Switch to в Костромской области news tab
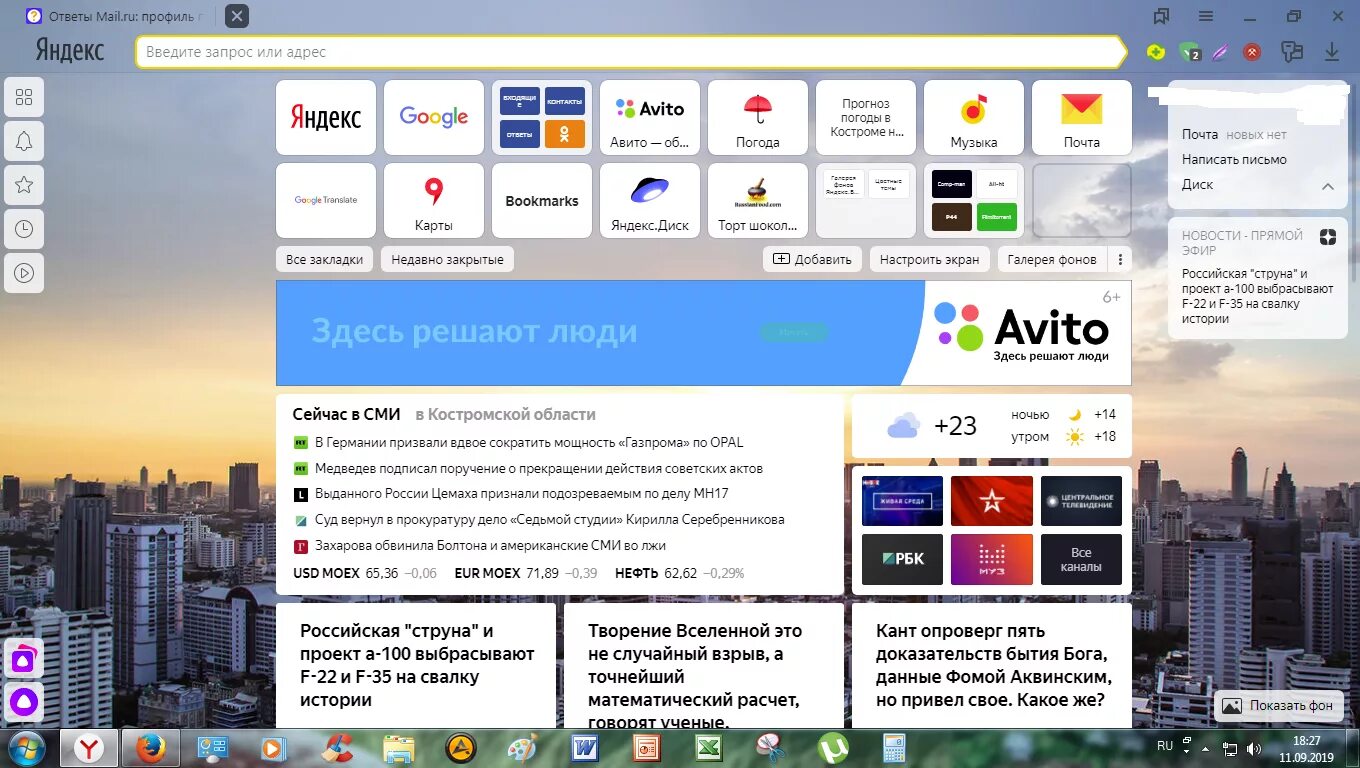The height and width of the screenshot is (768, 1360). 505,414
